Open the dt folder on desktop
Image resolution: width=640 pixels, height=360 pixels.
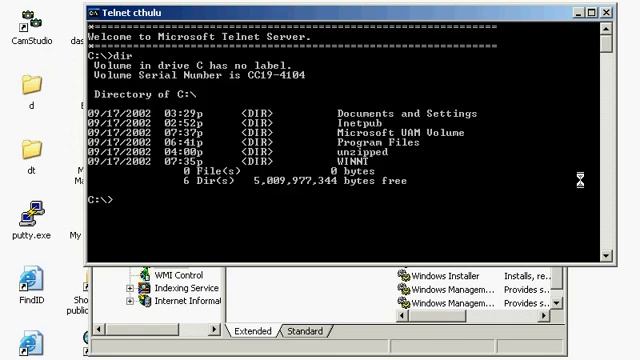(31, 149)
